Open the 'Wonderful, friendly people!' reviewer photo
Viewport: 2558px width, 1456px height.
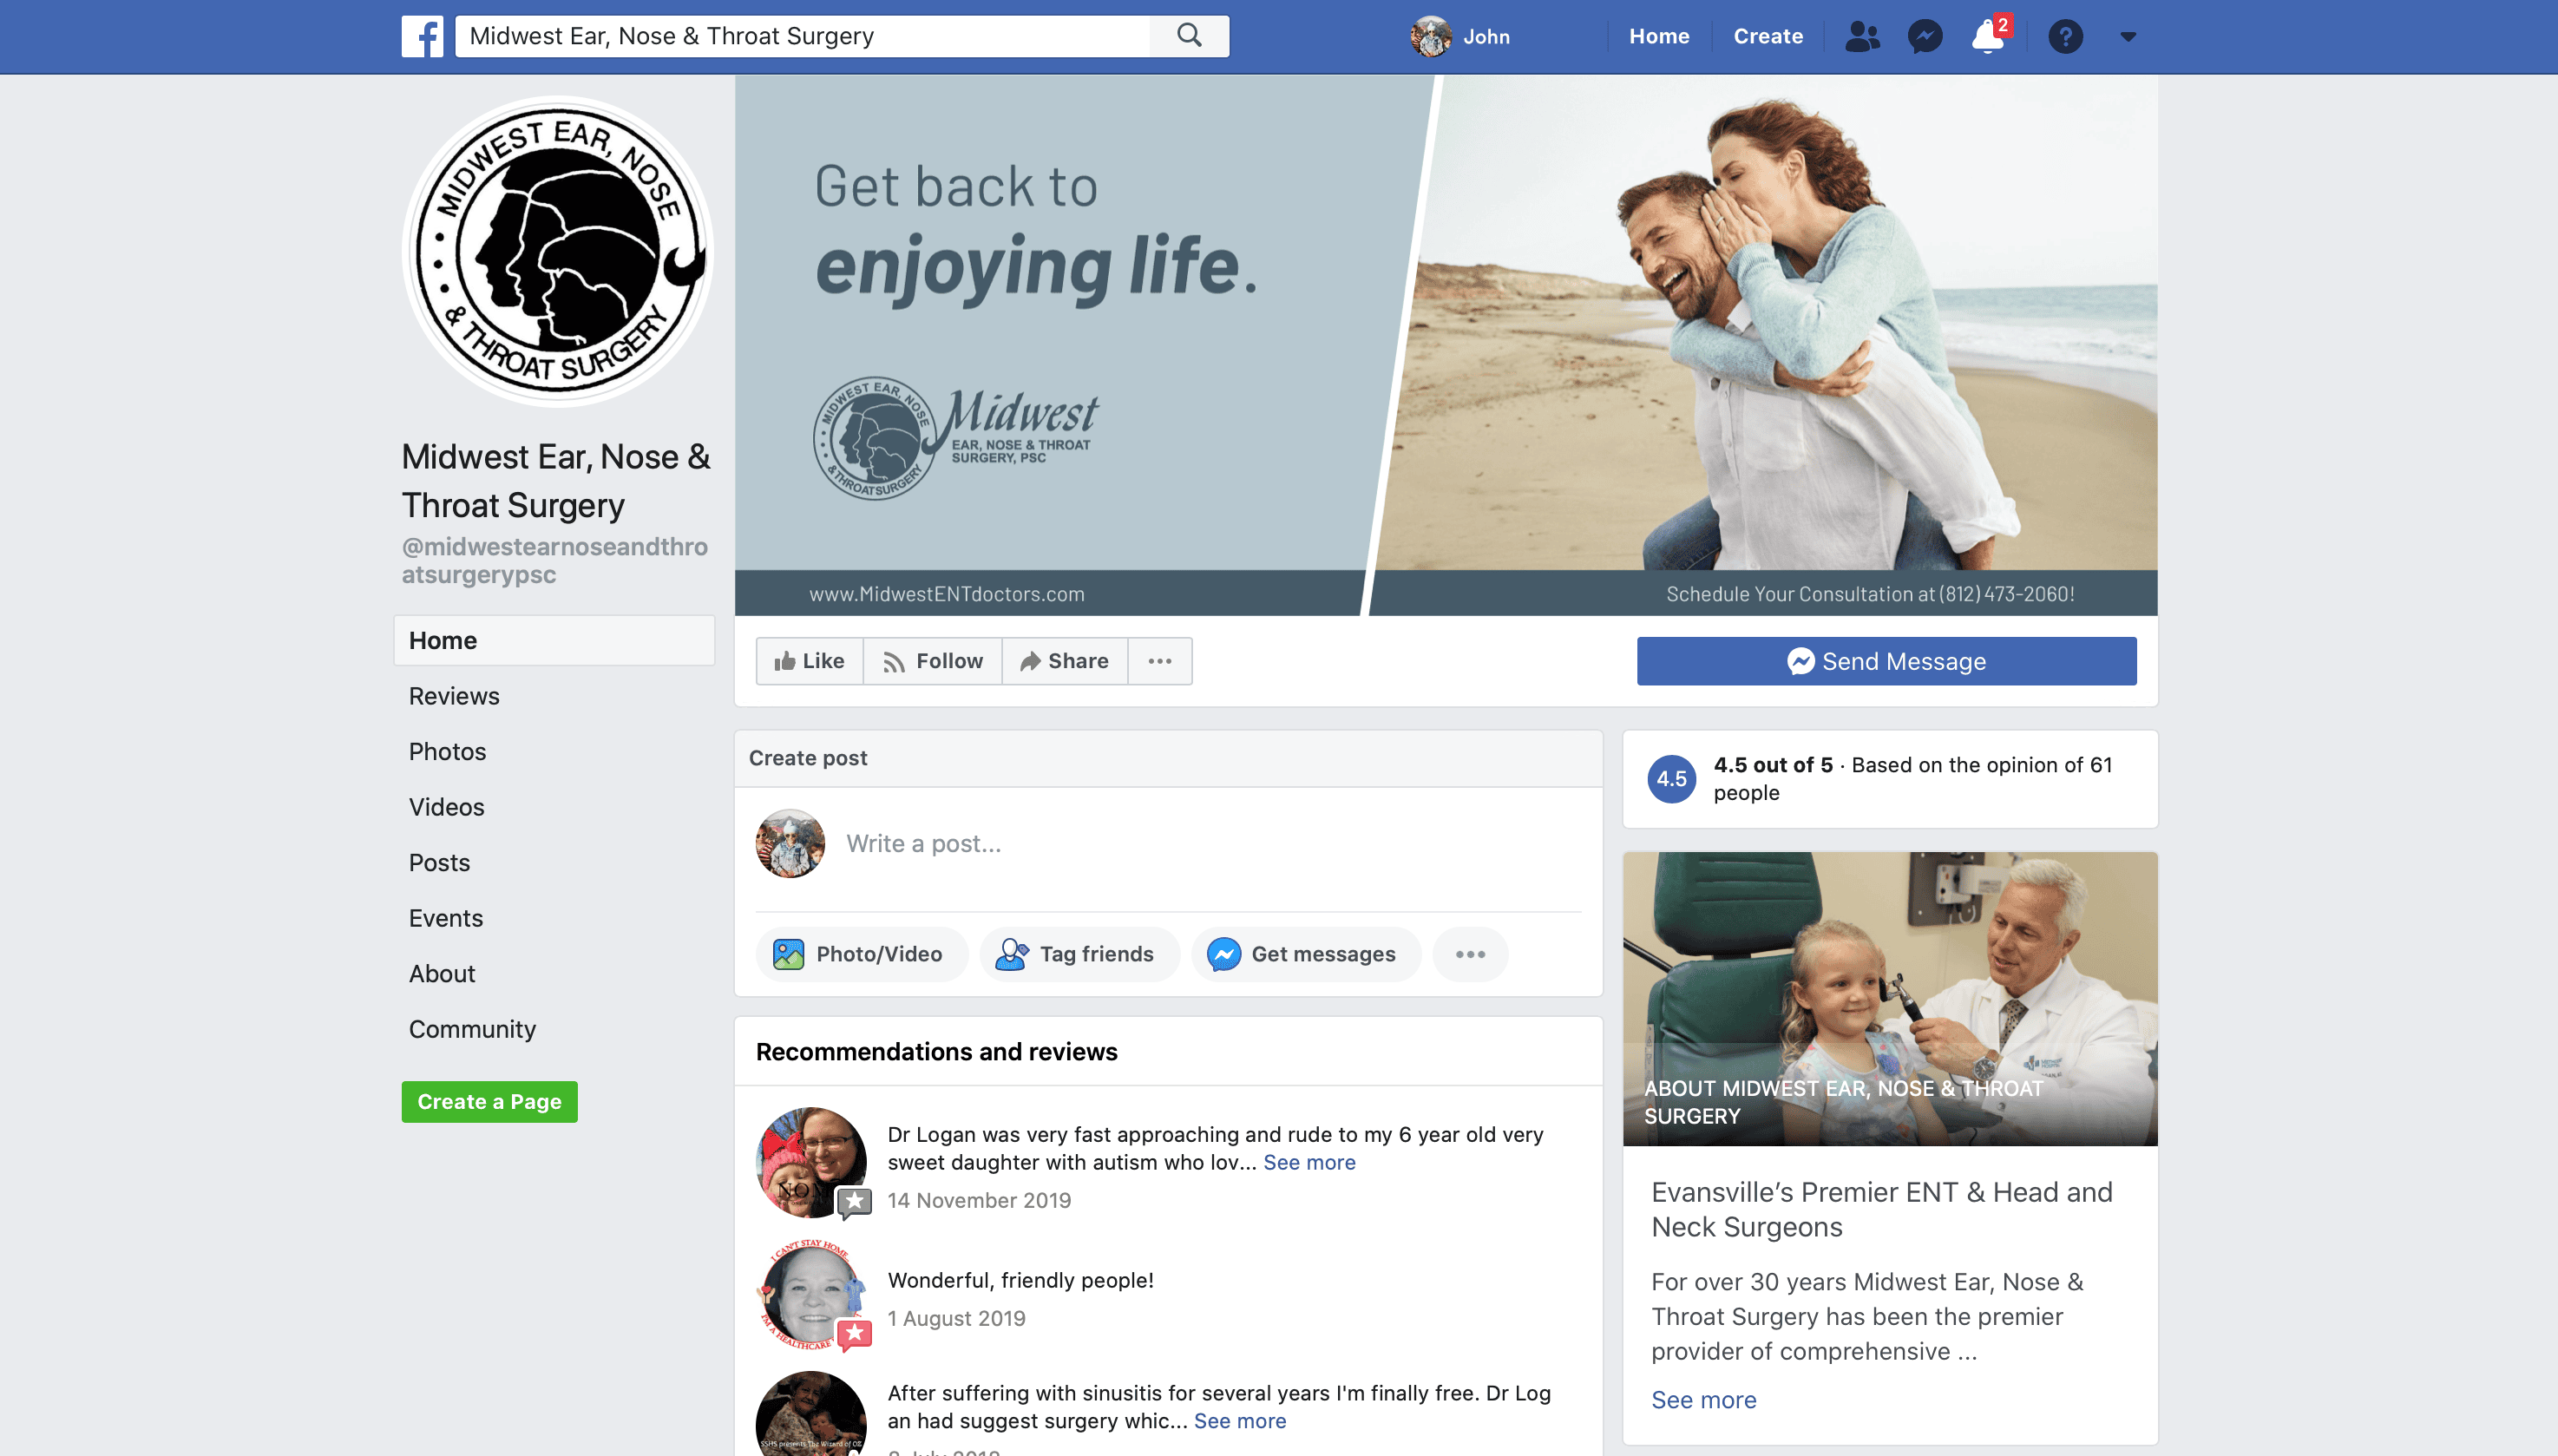pos(811,1295)
